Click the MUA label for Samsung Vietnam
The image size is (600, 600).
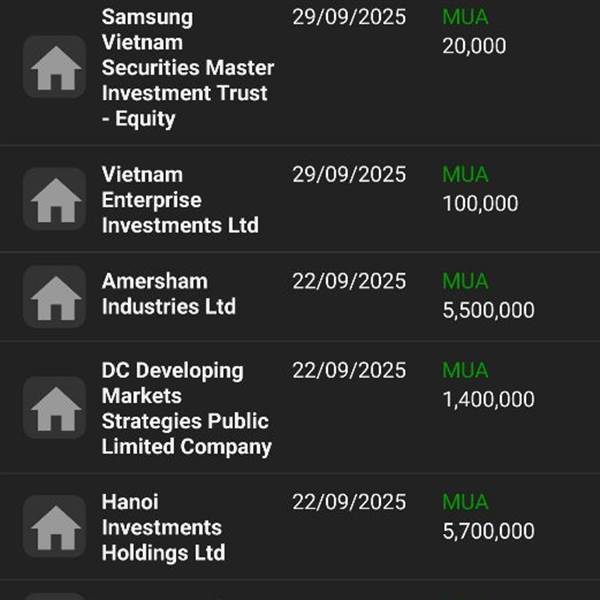(465, 17)
